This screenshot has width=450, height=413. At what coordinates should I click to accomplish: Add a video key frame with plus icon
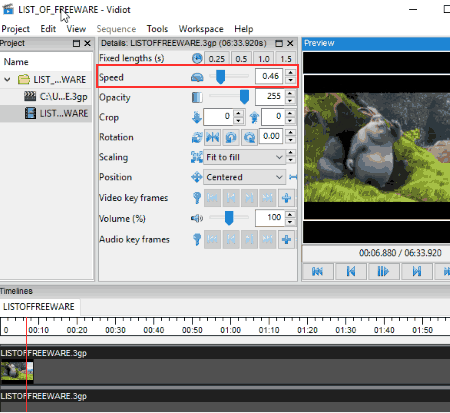coord(286,198)
